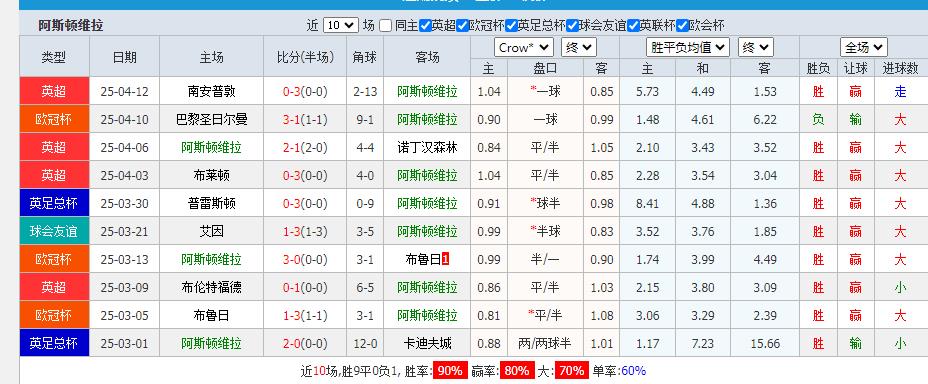Screen dimensions: 928x384
Task: Click the date 25-03-09 cell
Action: [x=124, y=288]
